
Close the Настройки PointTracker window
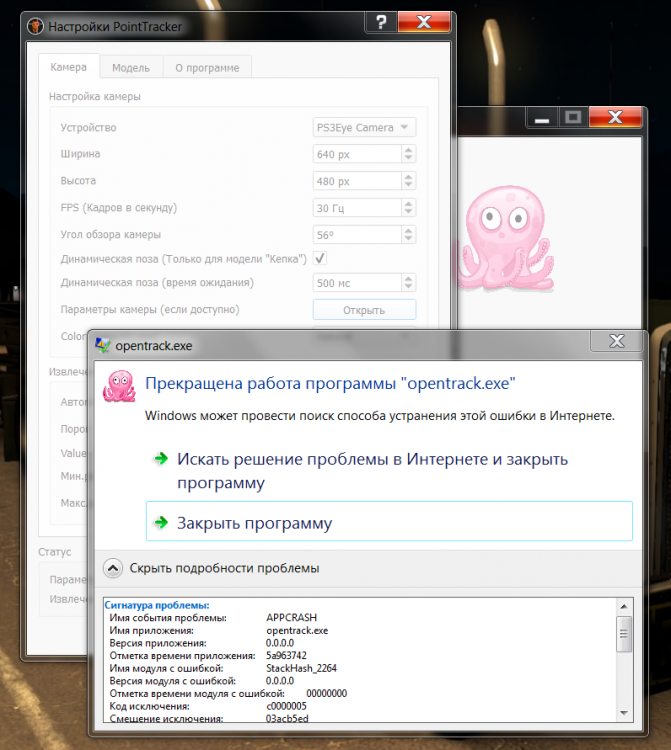point(424,22)
